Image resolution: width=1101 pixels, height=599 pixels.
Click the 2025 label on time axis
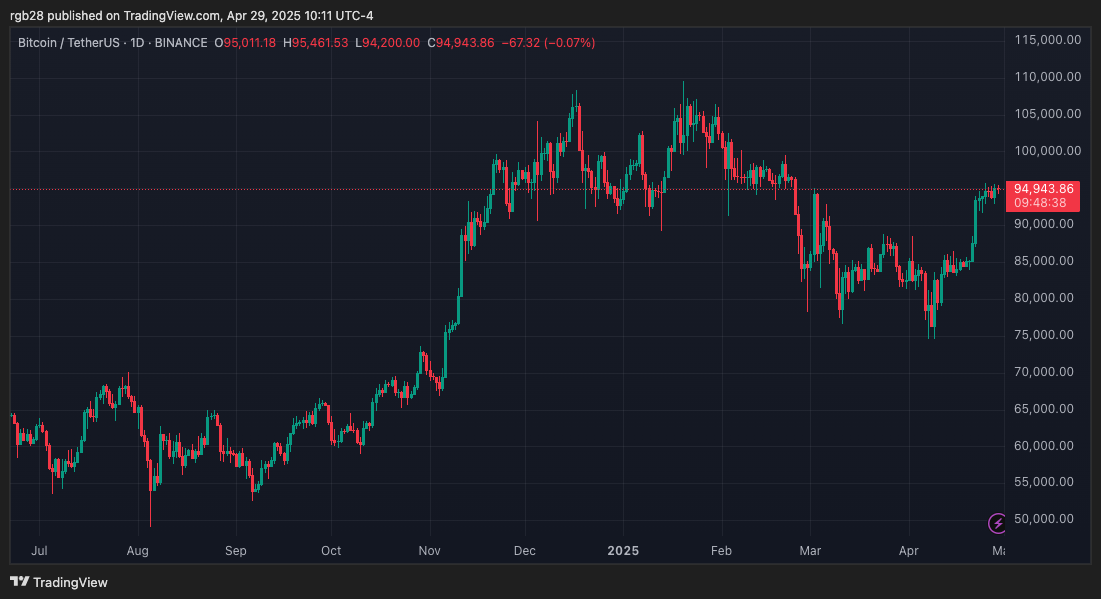click(x=624, y=551)
